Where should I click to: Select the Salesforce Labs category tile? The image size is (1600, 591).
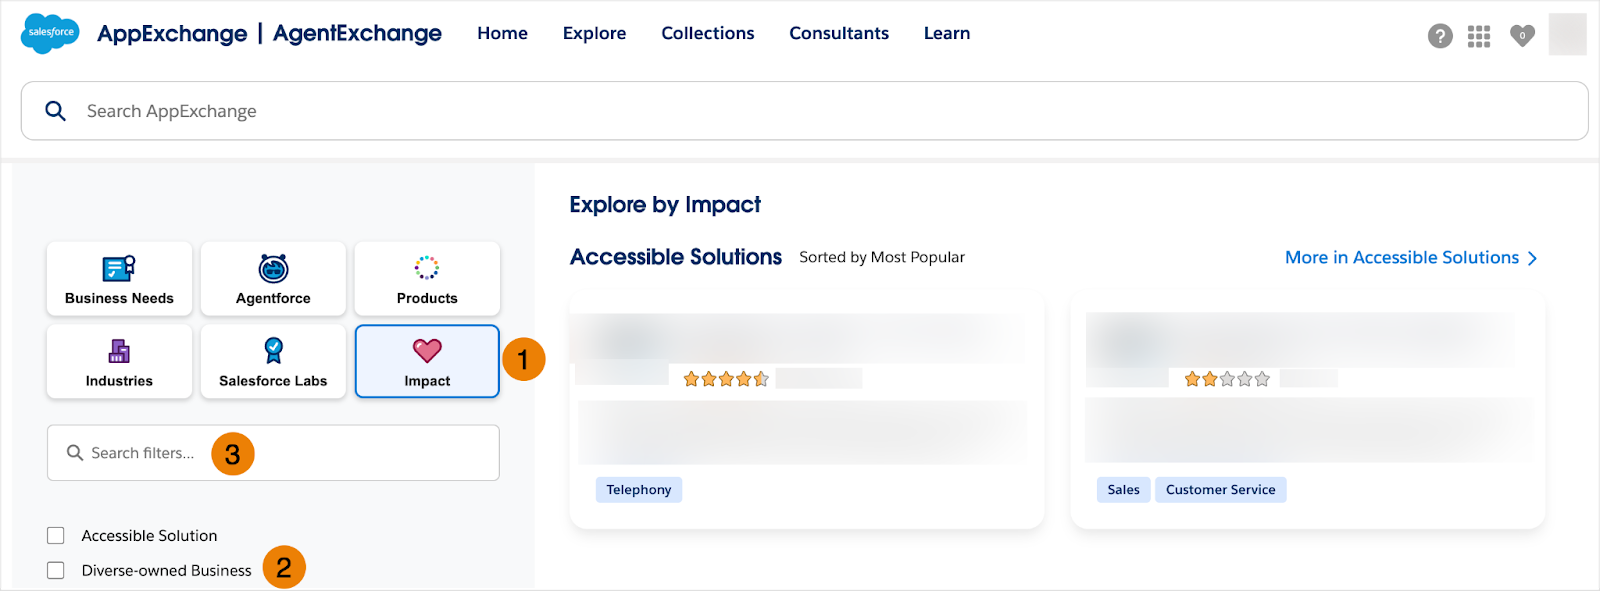point(273,362)
